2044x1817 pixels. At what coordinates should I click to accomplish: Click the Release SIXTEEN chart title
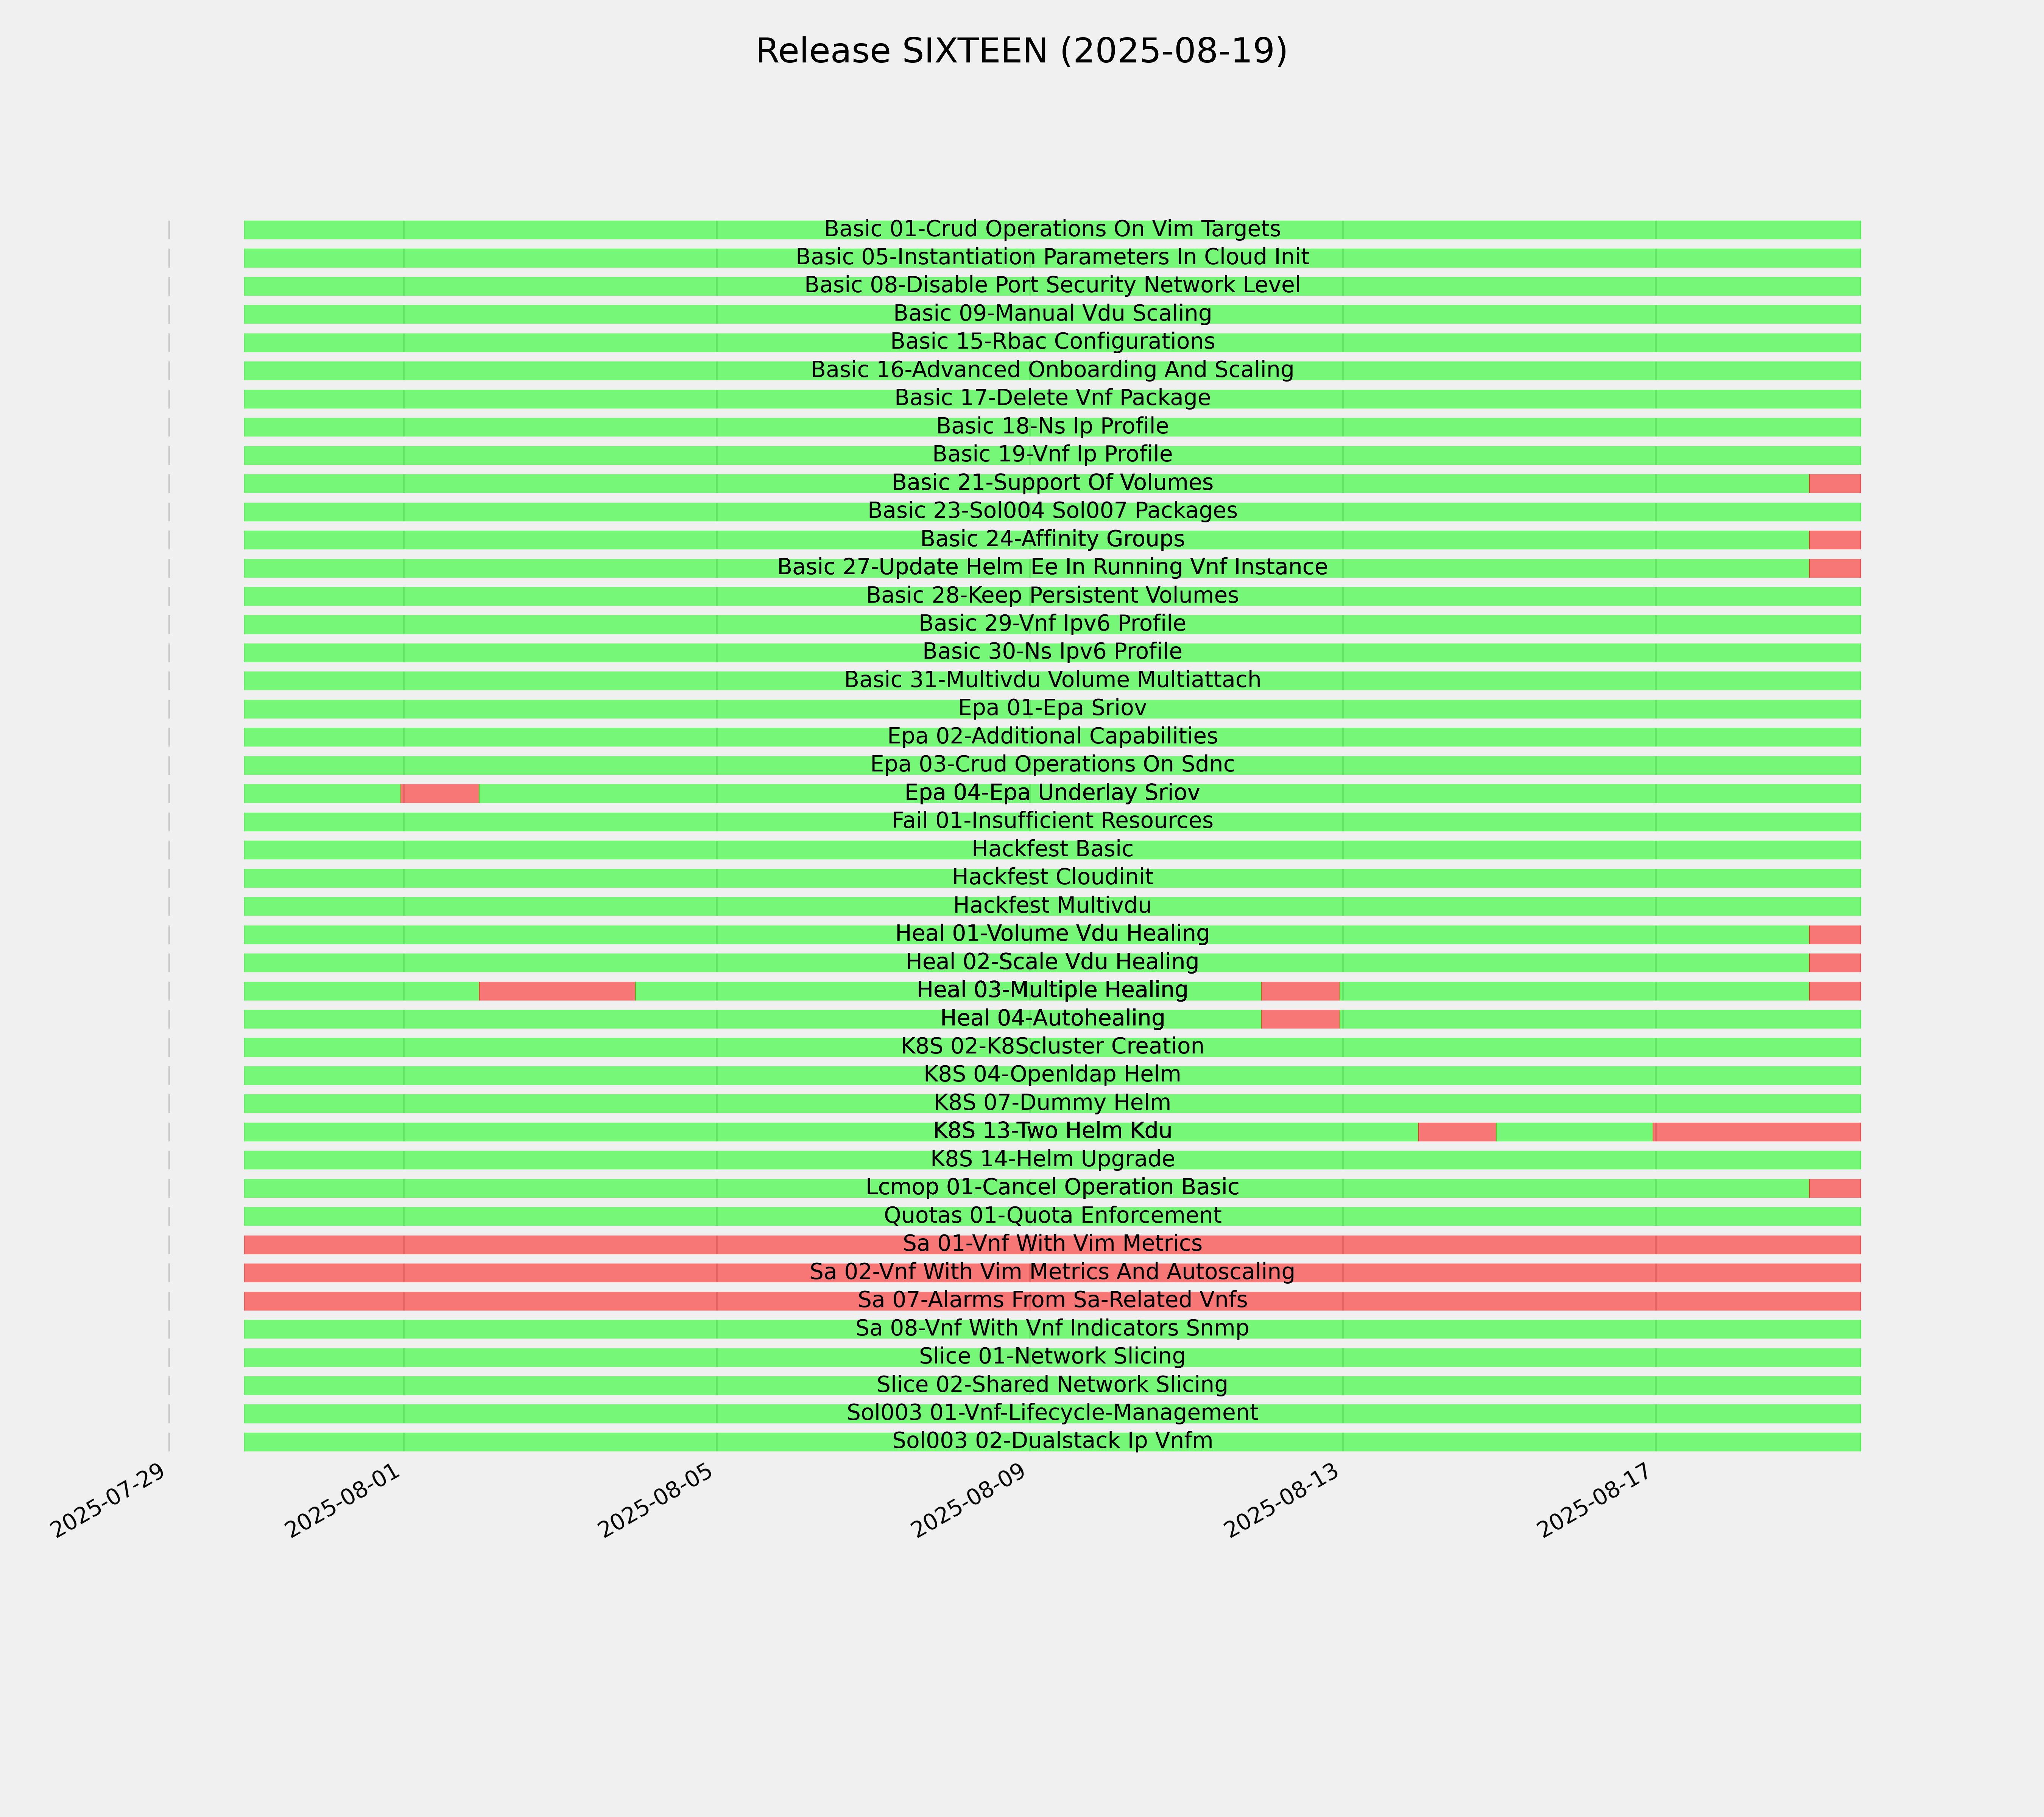point(1021,51)
